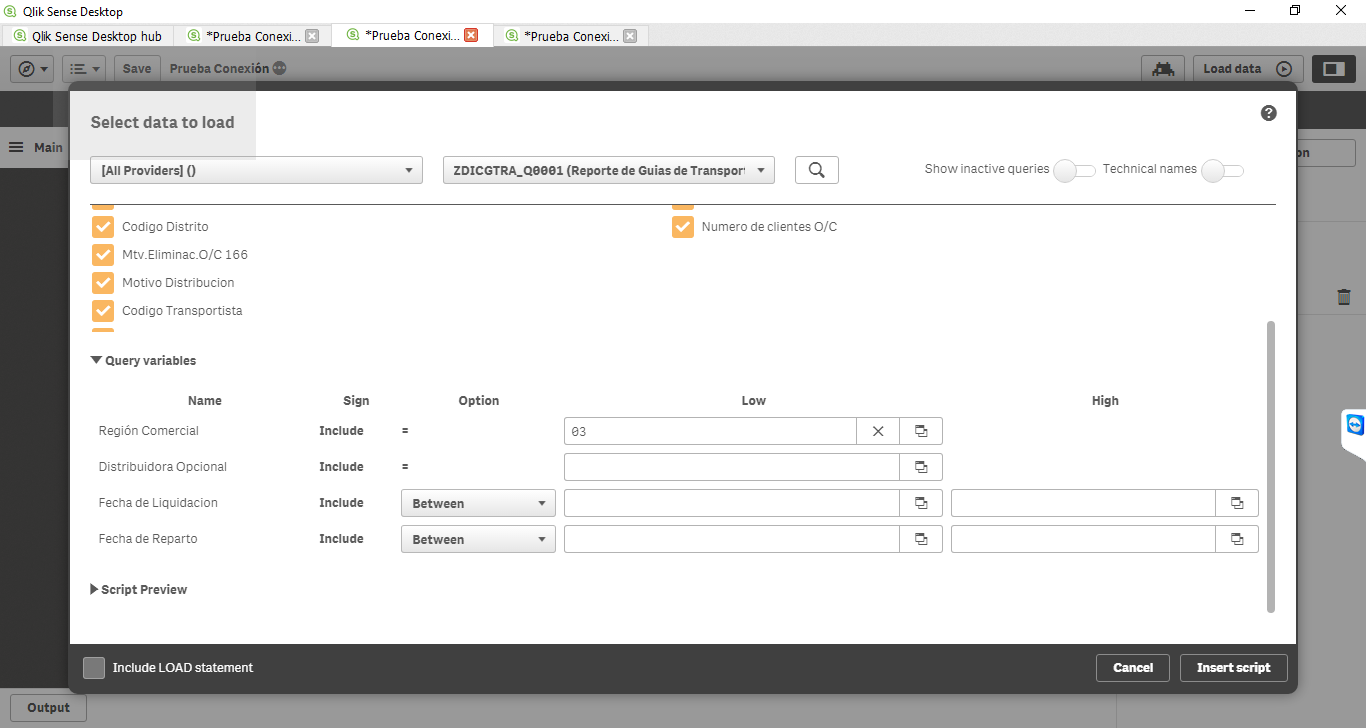Uncheck Codigo Distrito field
Viewport: 1366px width, 728px height.
[103, 227]
